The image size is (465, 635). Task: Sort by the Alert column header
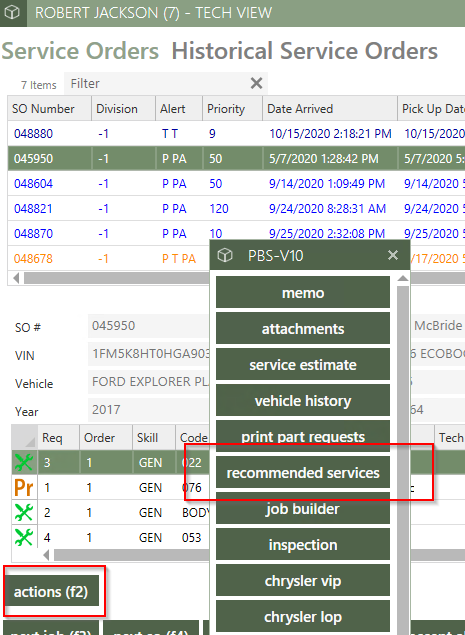tap(179, 109)
